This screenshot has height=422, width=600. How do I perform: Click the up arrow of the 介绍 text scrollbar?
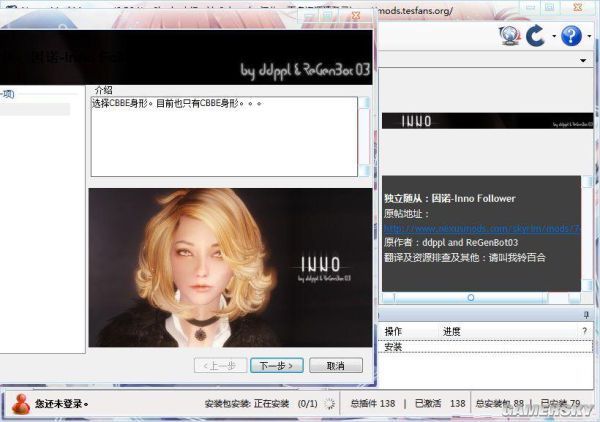coord(364,102)
